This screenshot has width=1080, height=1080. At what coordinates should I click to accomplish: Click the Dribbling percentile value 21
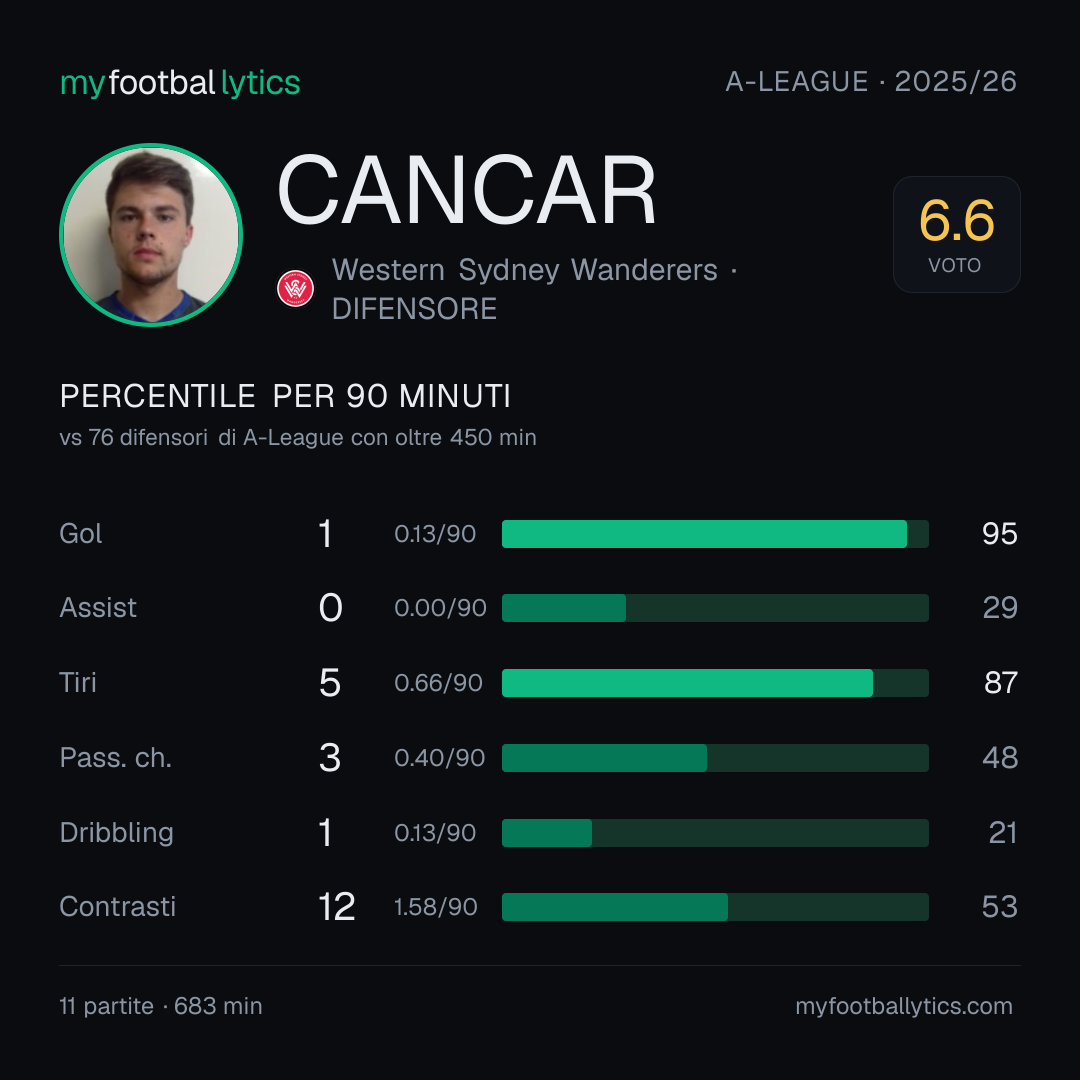tap(1003, 833)
